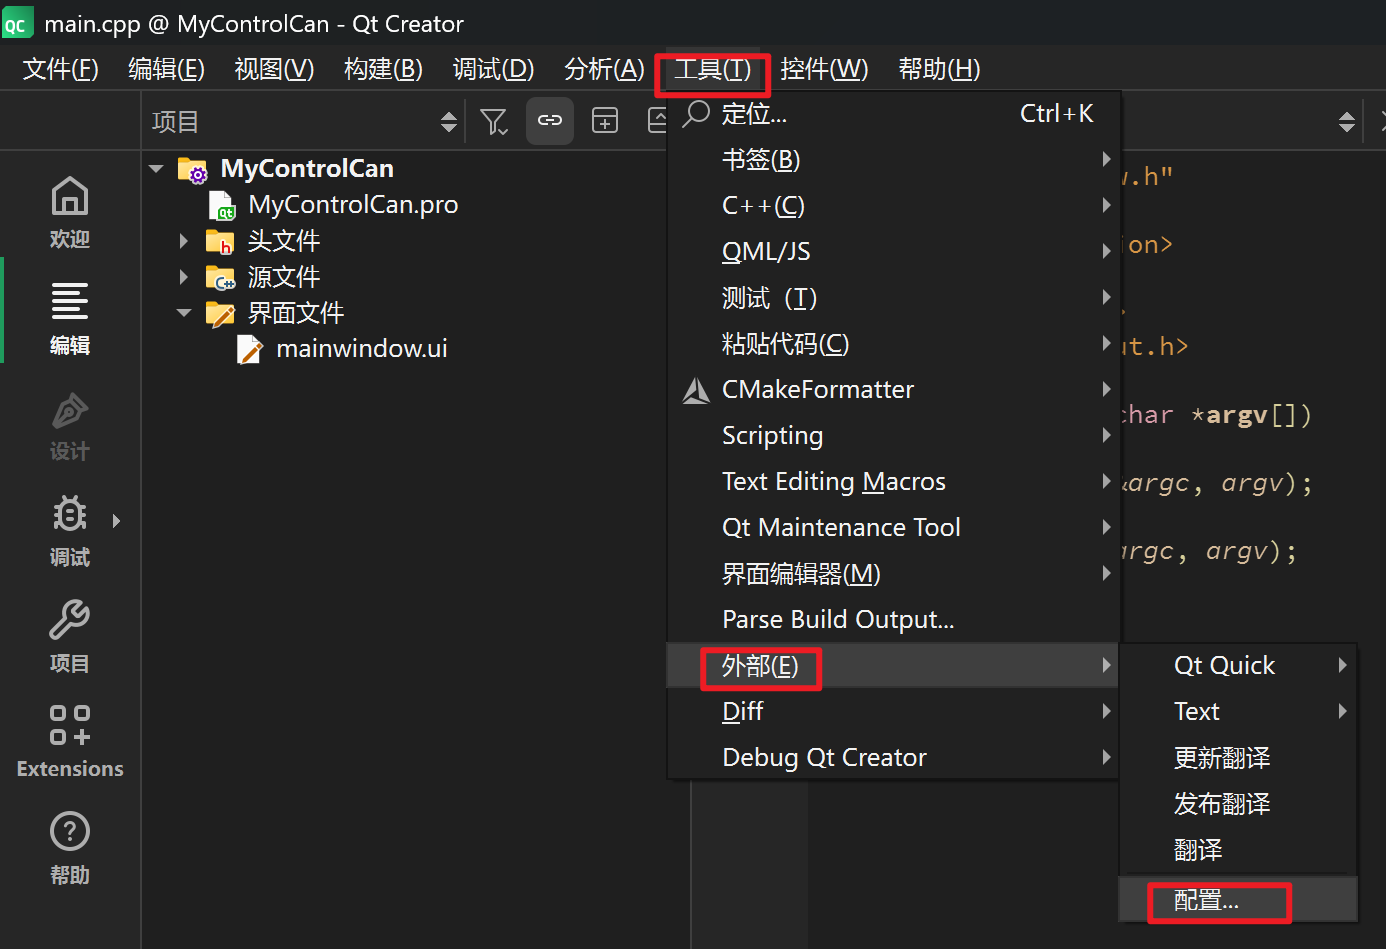Select the 翻译 menu entry
This screenshot has width=1386, height=949.
click(x=1238, y=850)
